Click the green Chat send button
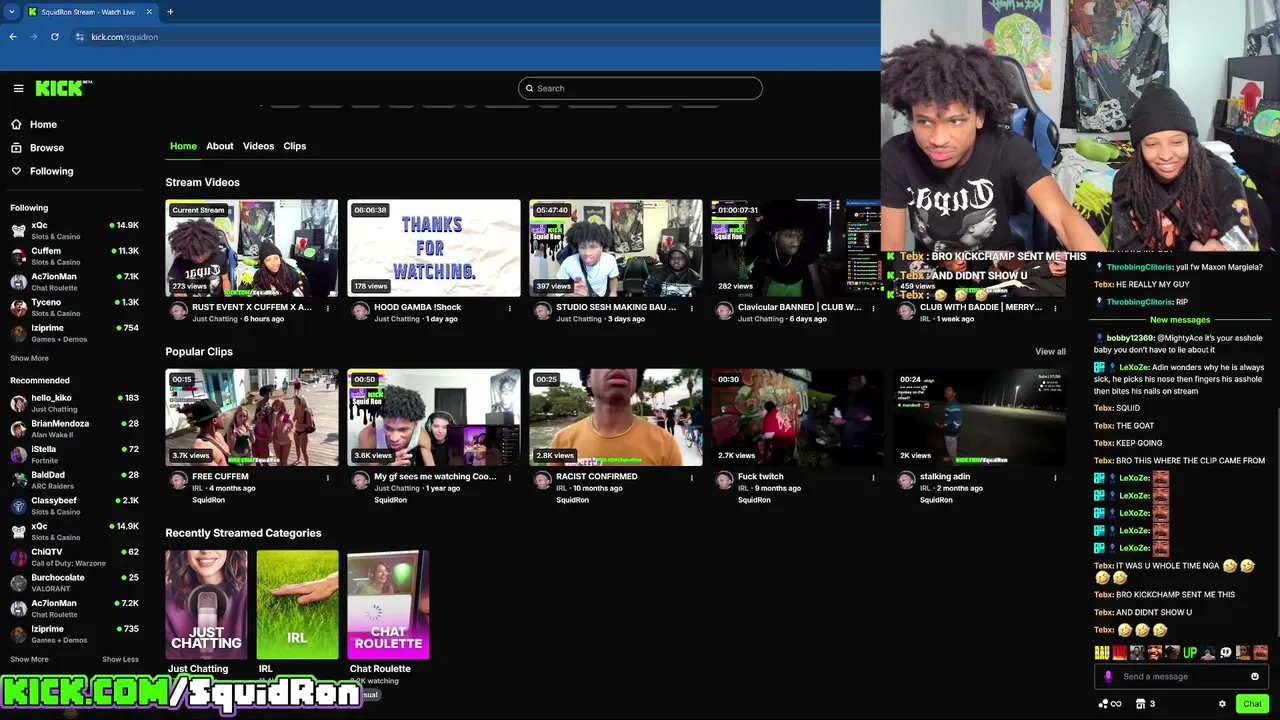Screen dimensions: 1280x720 click(1252, 704)
